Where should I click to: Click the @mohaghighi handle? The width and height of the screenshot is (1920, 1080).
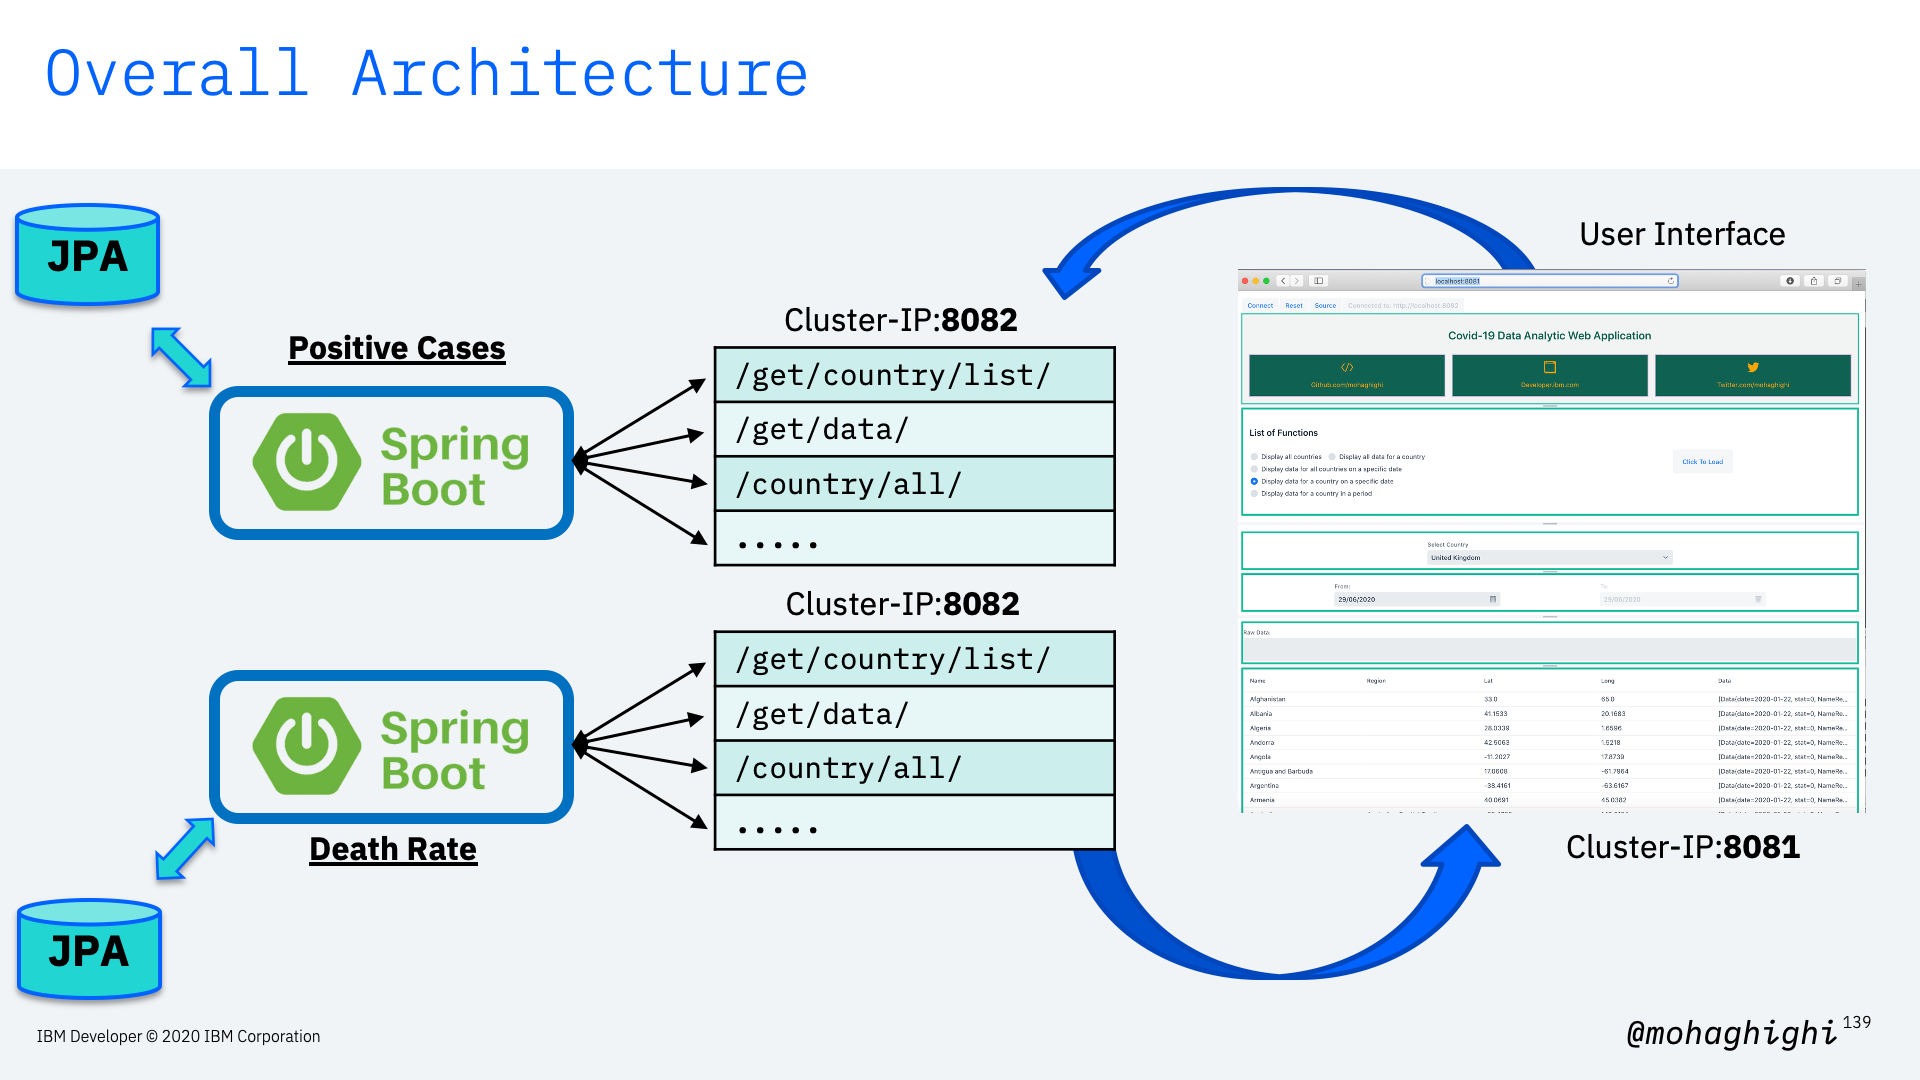click(1732, 1033)
